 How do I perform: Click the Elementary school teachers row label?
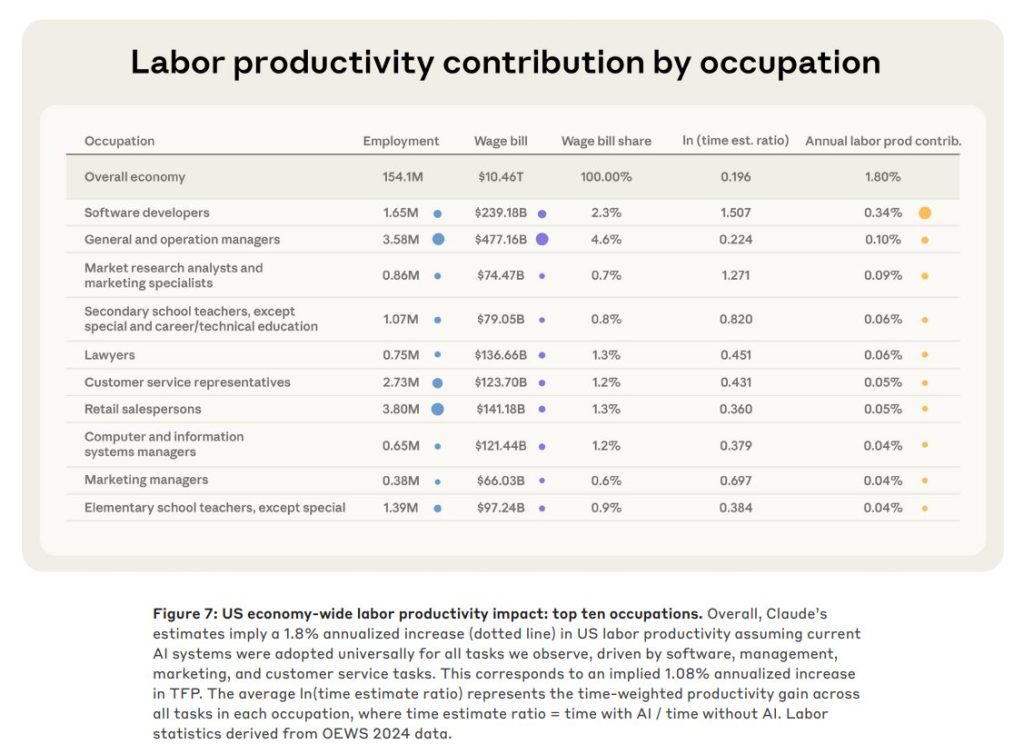(x=214, y=508)
